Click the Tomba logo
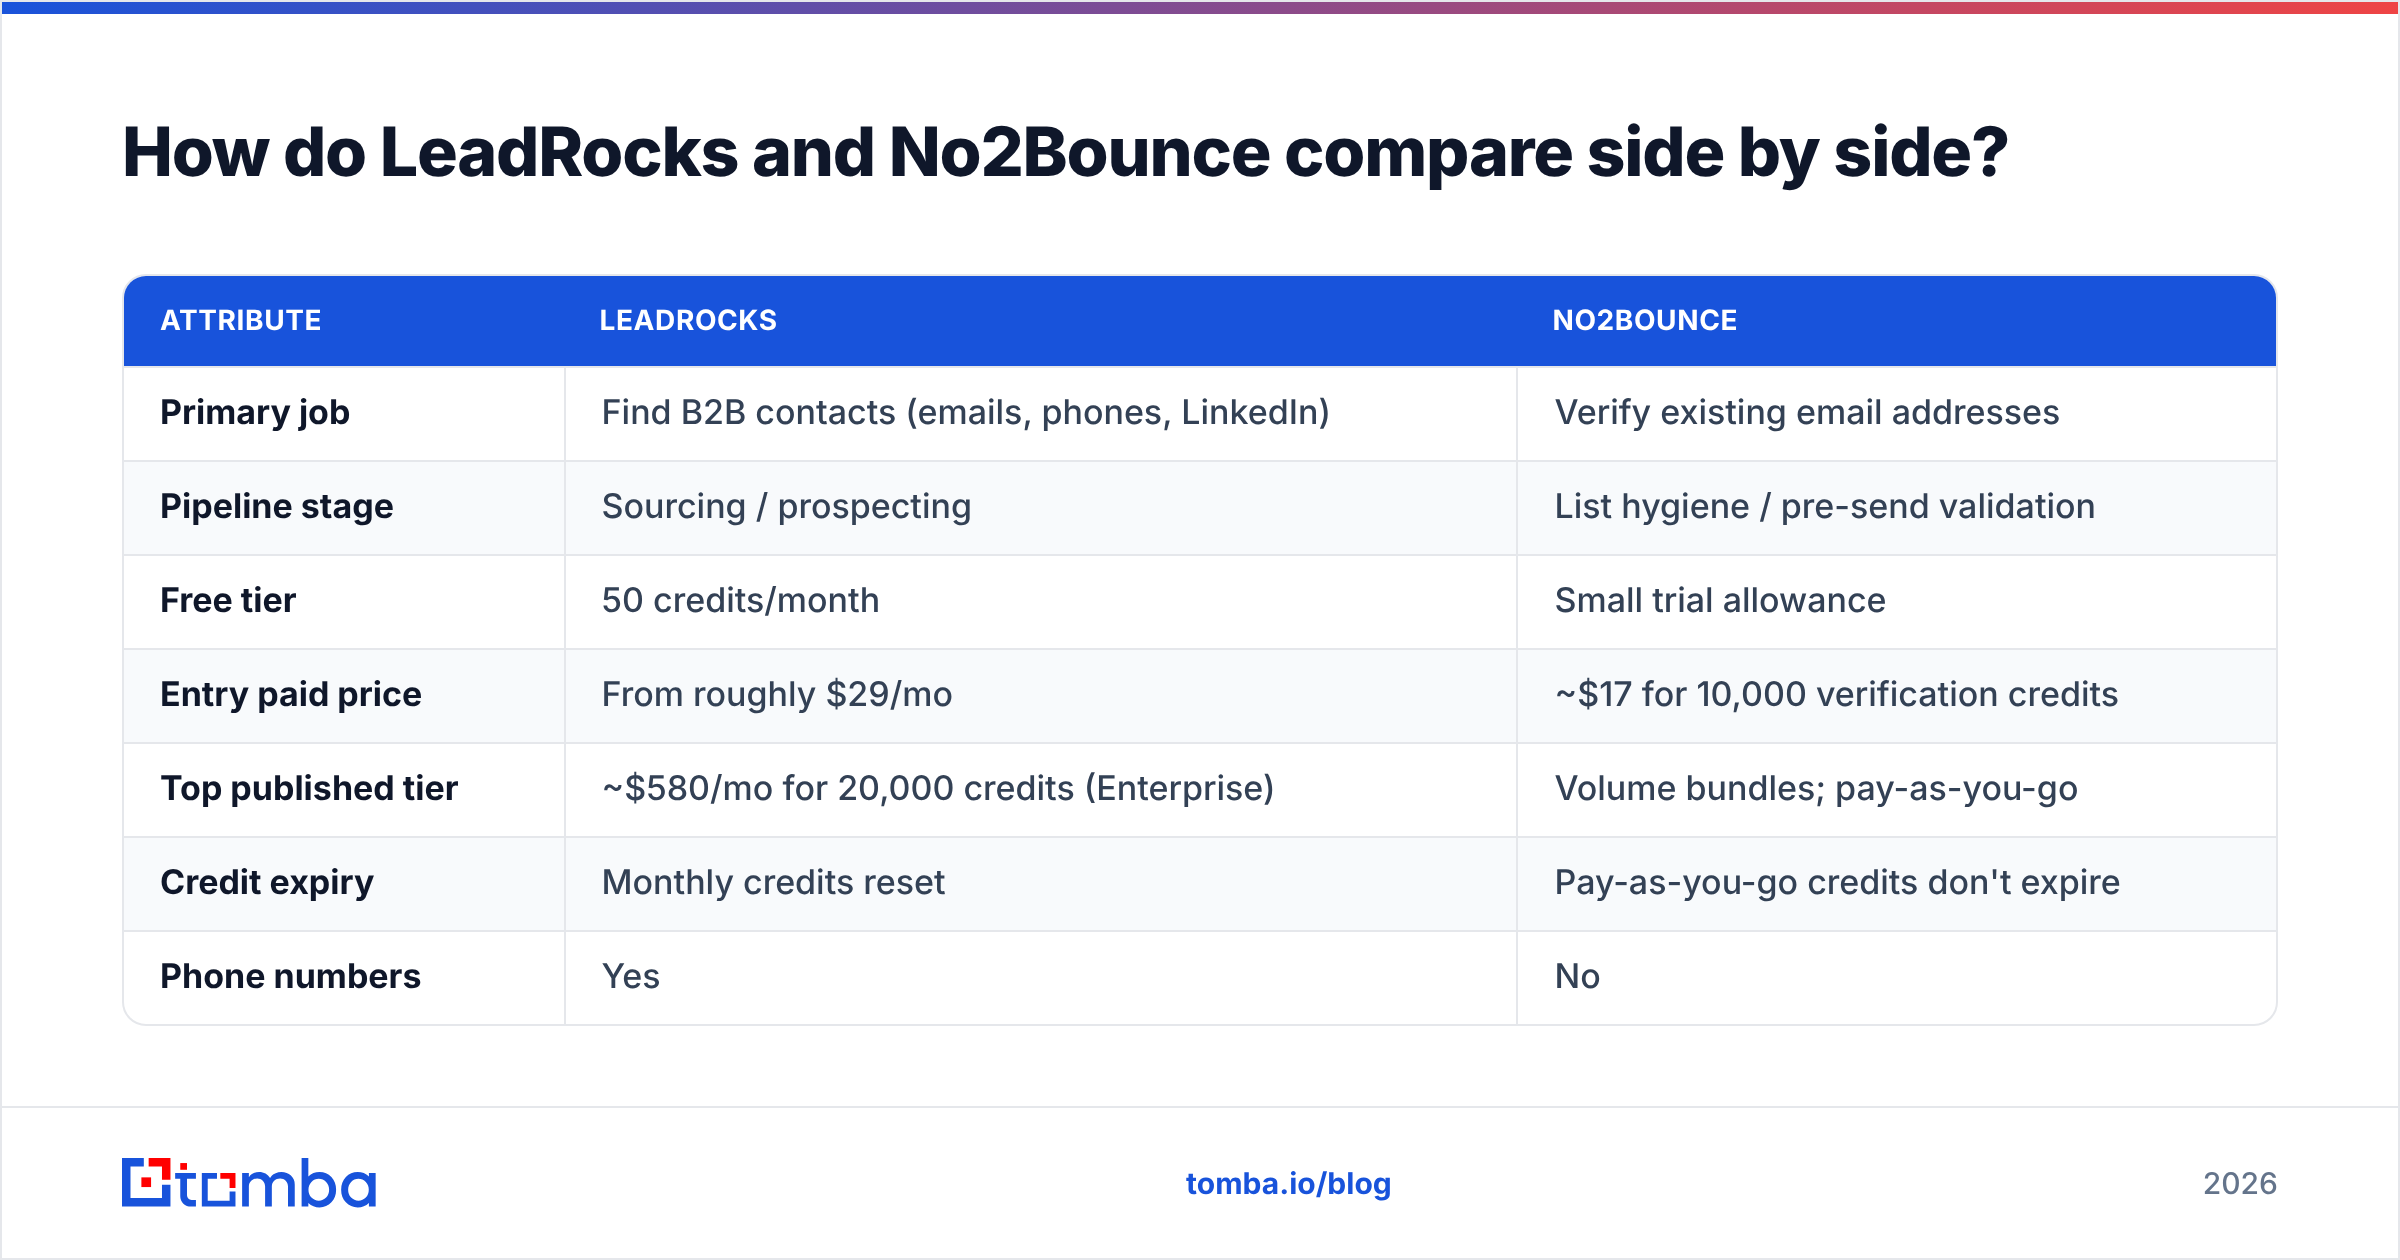 point(249,1183)
